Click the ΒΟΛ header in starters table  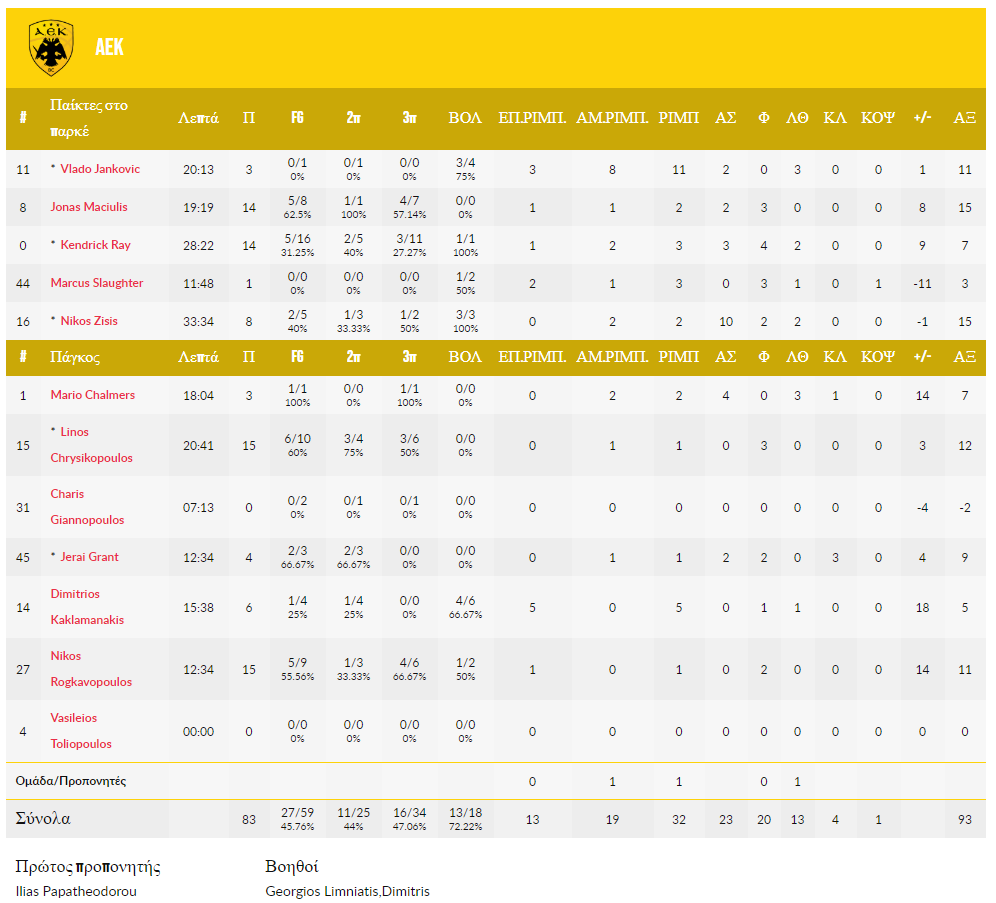[465, 118]
